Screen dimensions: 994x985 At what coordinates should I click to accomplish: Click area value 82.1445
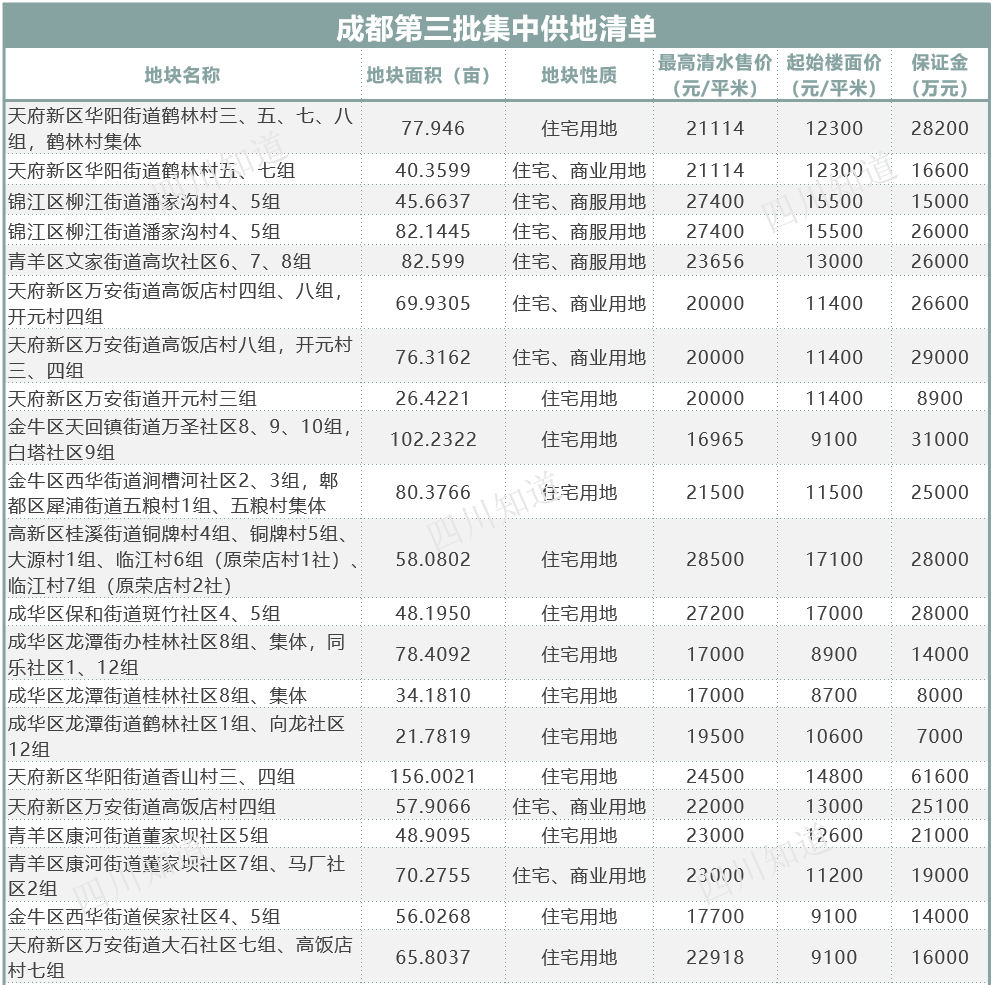click(433, 231)
